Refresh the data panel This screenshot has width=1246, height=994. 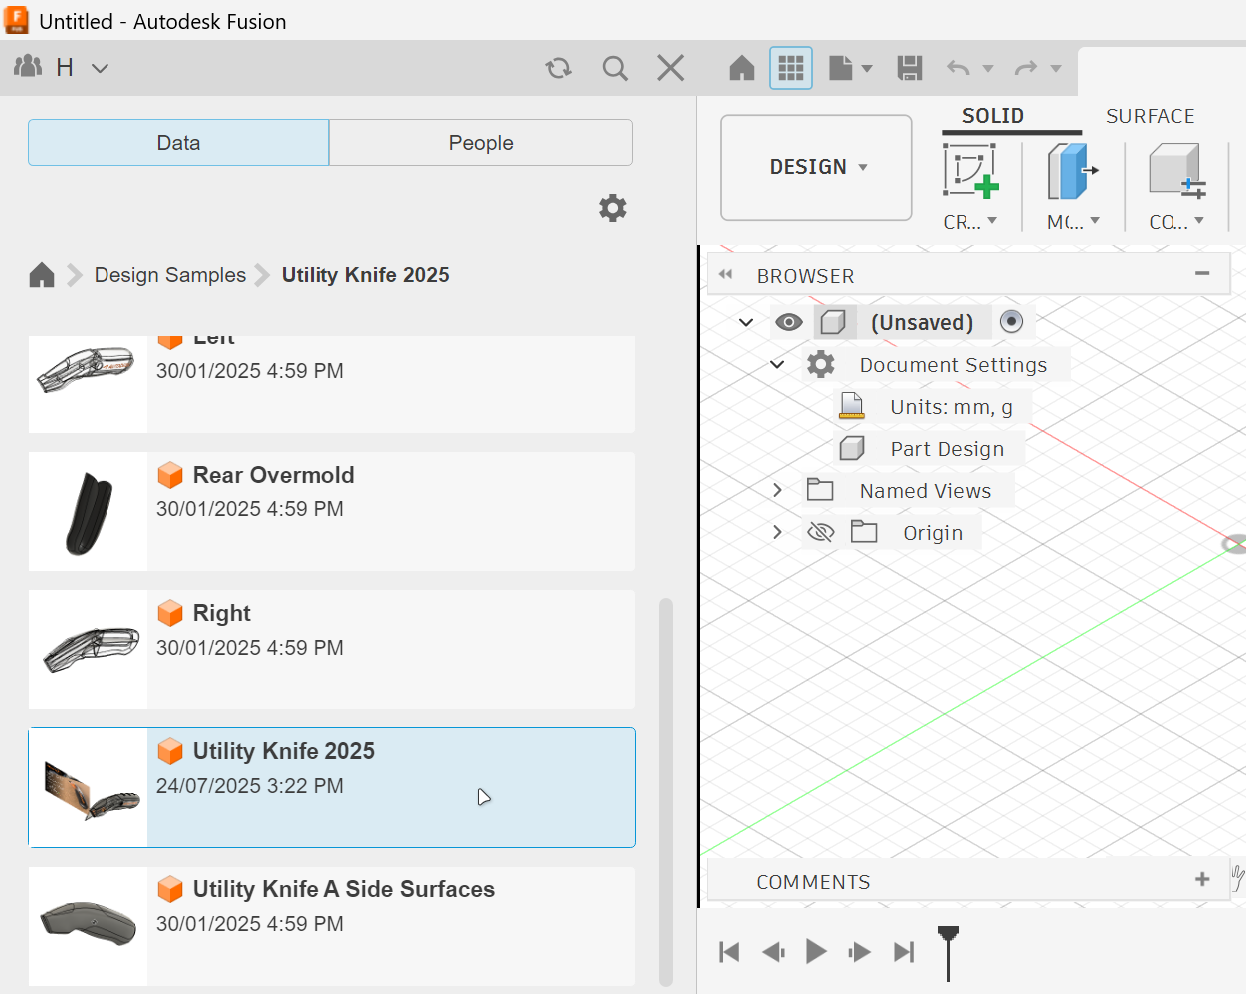click(x=558, y=68)
